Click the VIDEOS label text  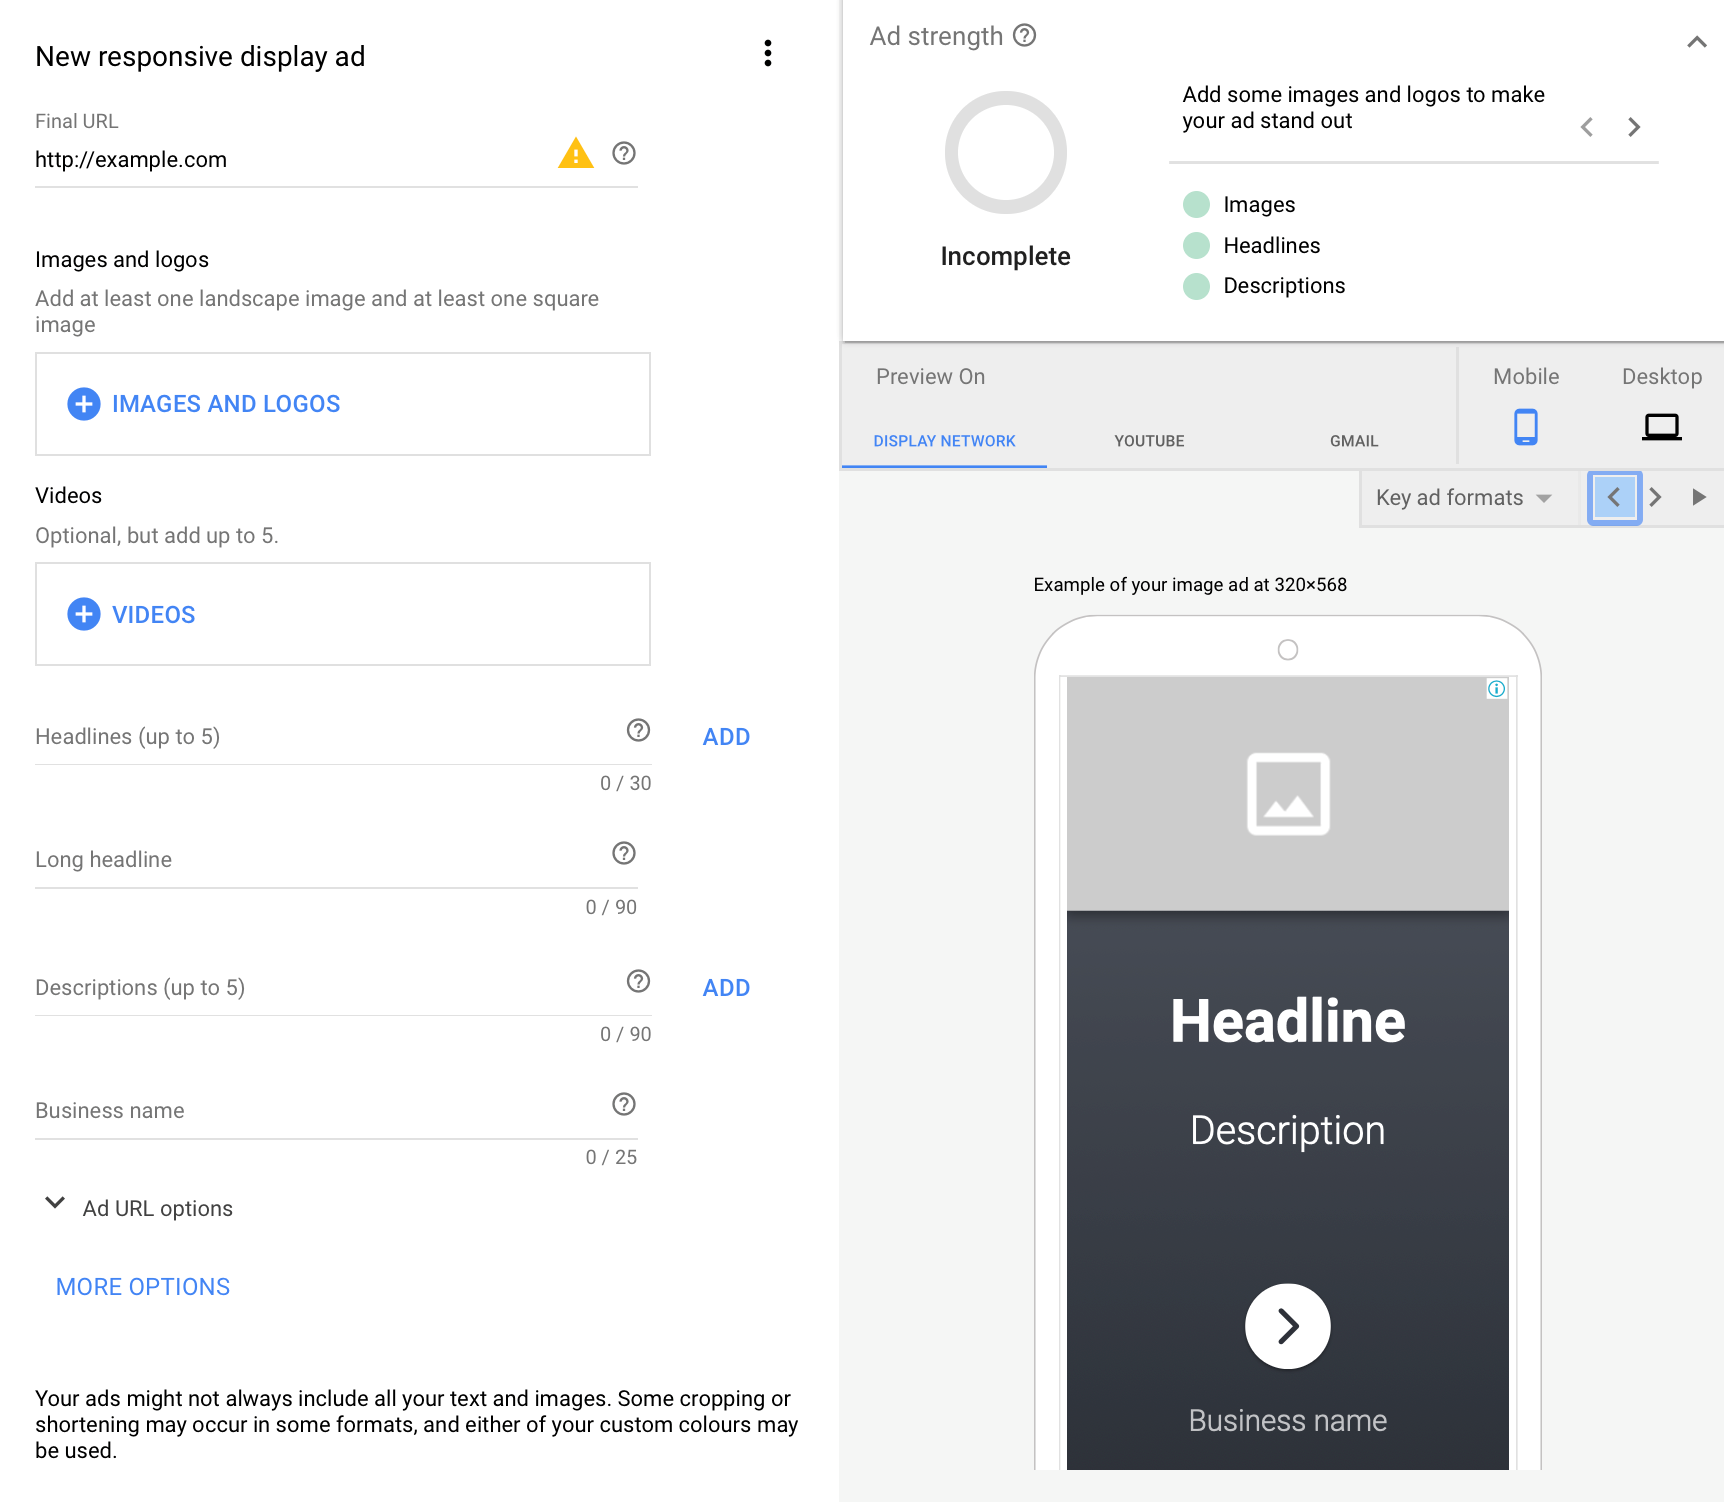pyautogui.click(x=154, y=615)
